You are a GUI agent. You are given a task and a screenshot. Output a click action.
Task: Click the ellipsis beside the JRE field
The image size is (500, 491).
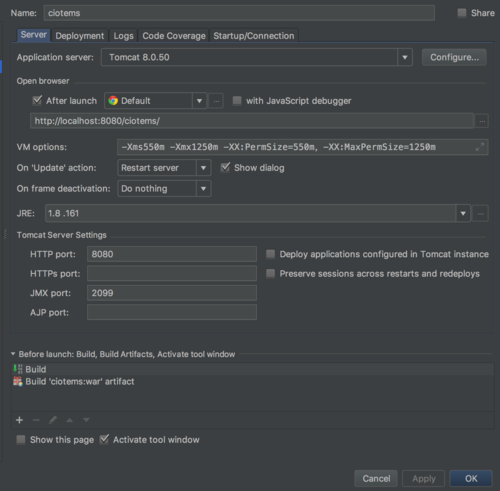click(x=480, y=213)
